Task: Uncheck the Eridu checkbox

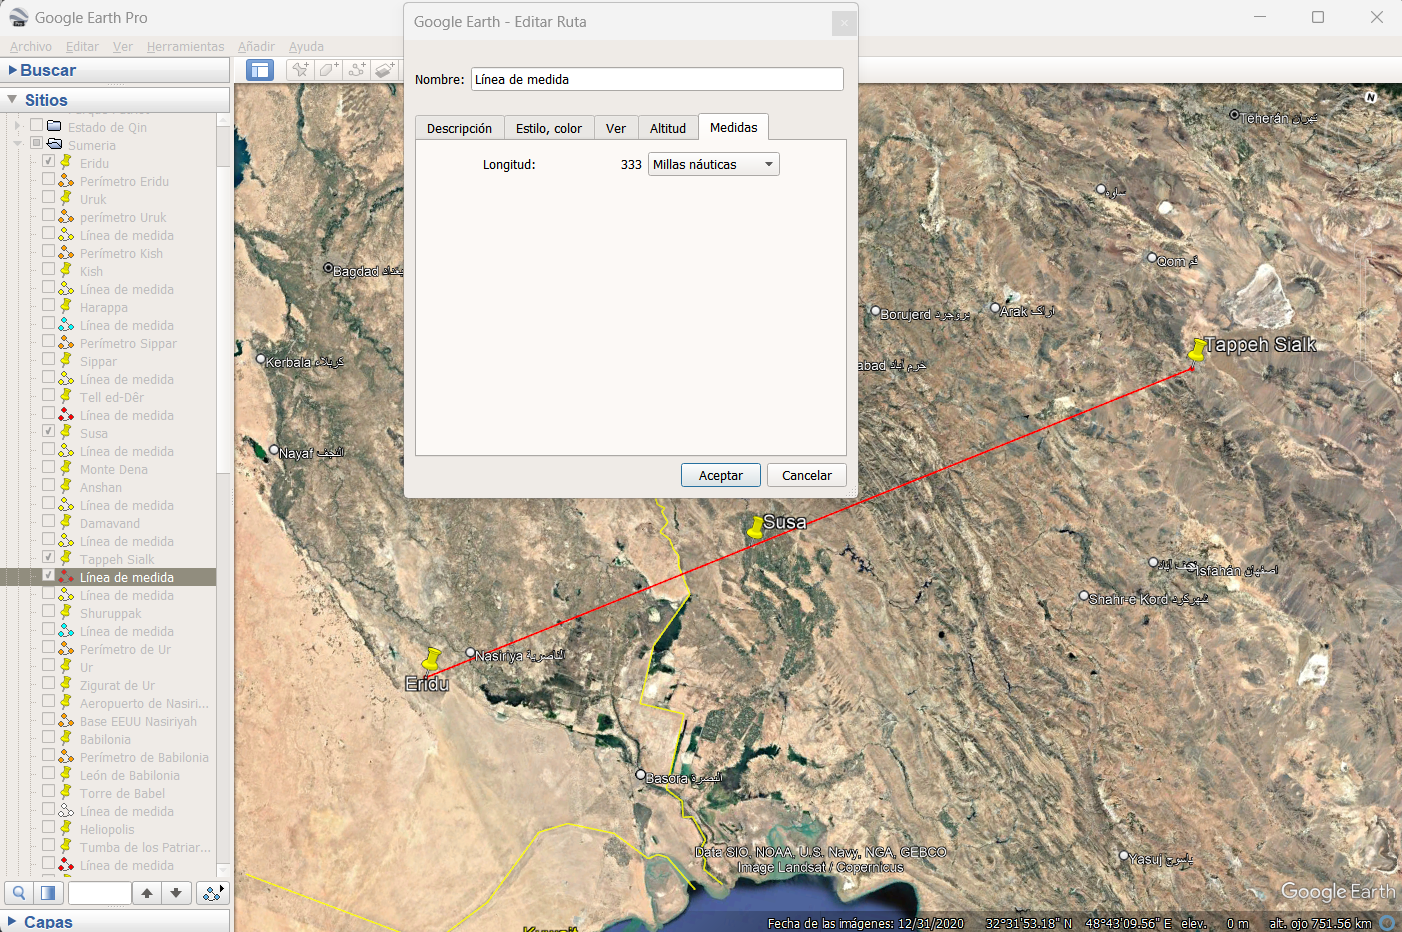Action: pos(48,161)
